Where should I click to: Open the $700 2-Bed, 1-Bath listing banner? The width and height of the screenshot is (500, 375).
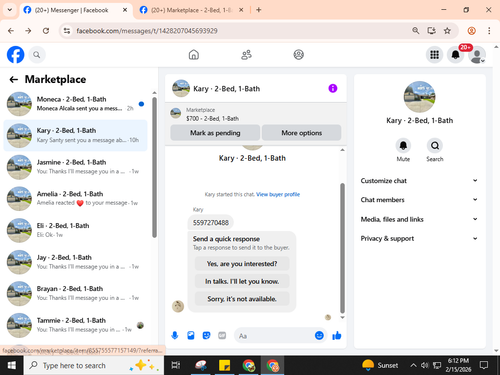coord(256,114)
